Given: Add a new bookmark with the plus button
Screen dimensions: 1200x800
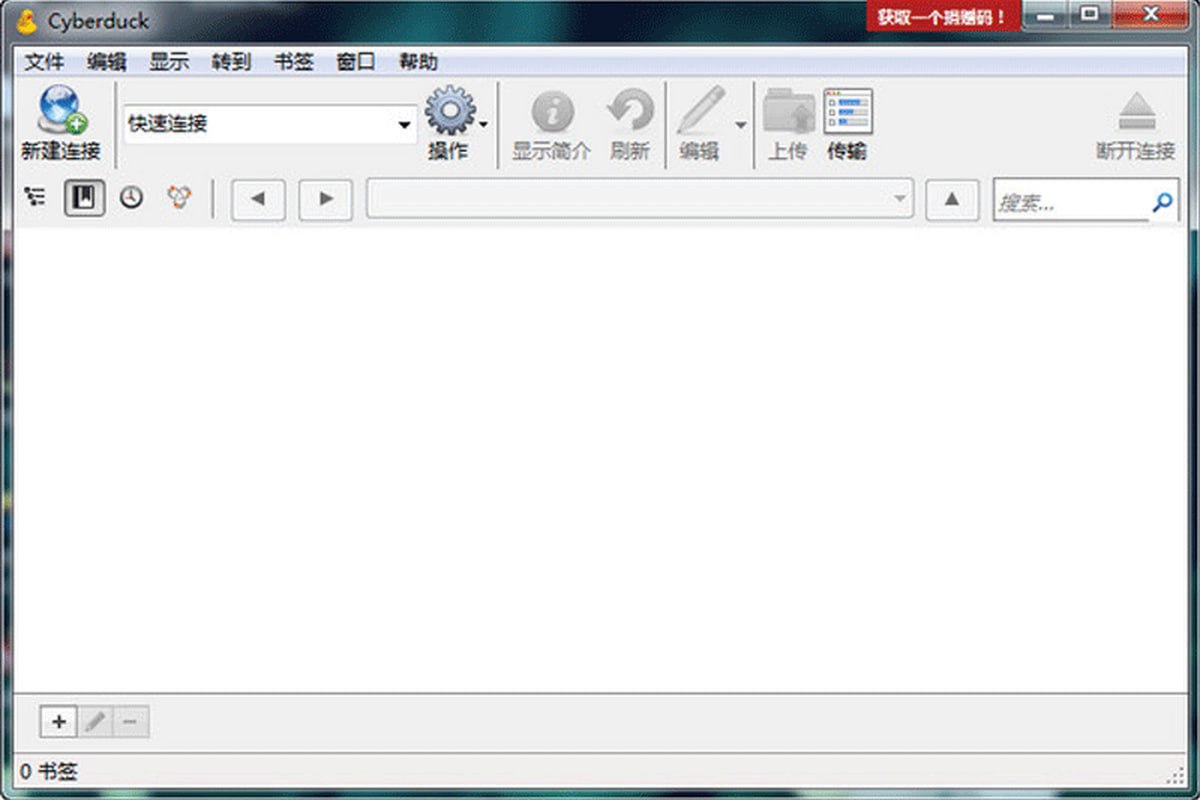Looking at the screenshot, I should tap(57, 721).
